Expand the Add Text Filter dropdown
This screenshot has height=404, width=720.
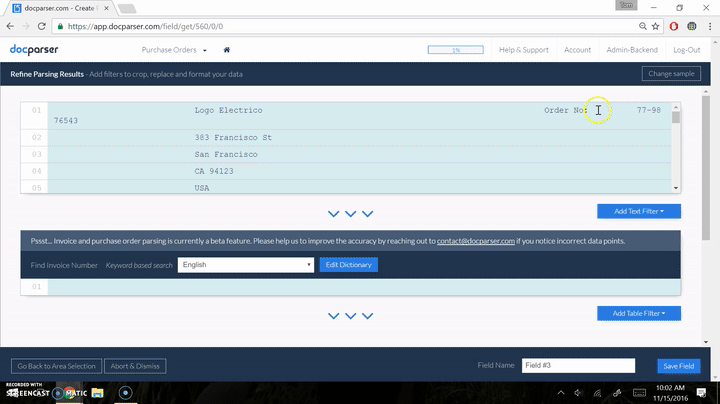(638, 211)
